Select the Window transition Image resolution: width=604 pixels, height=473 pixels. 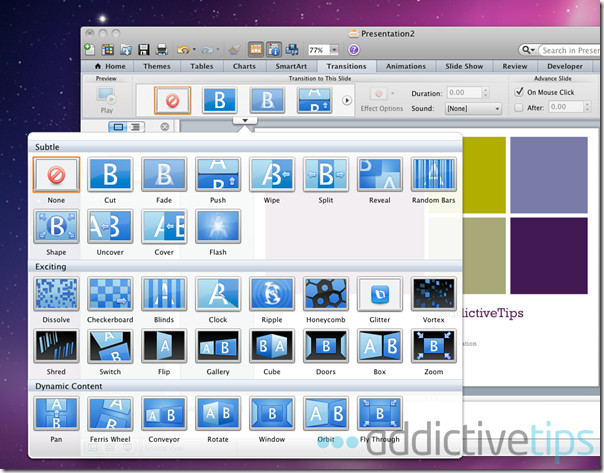[x=272, y=414]
